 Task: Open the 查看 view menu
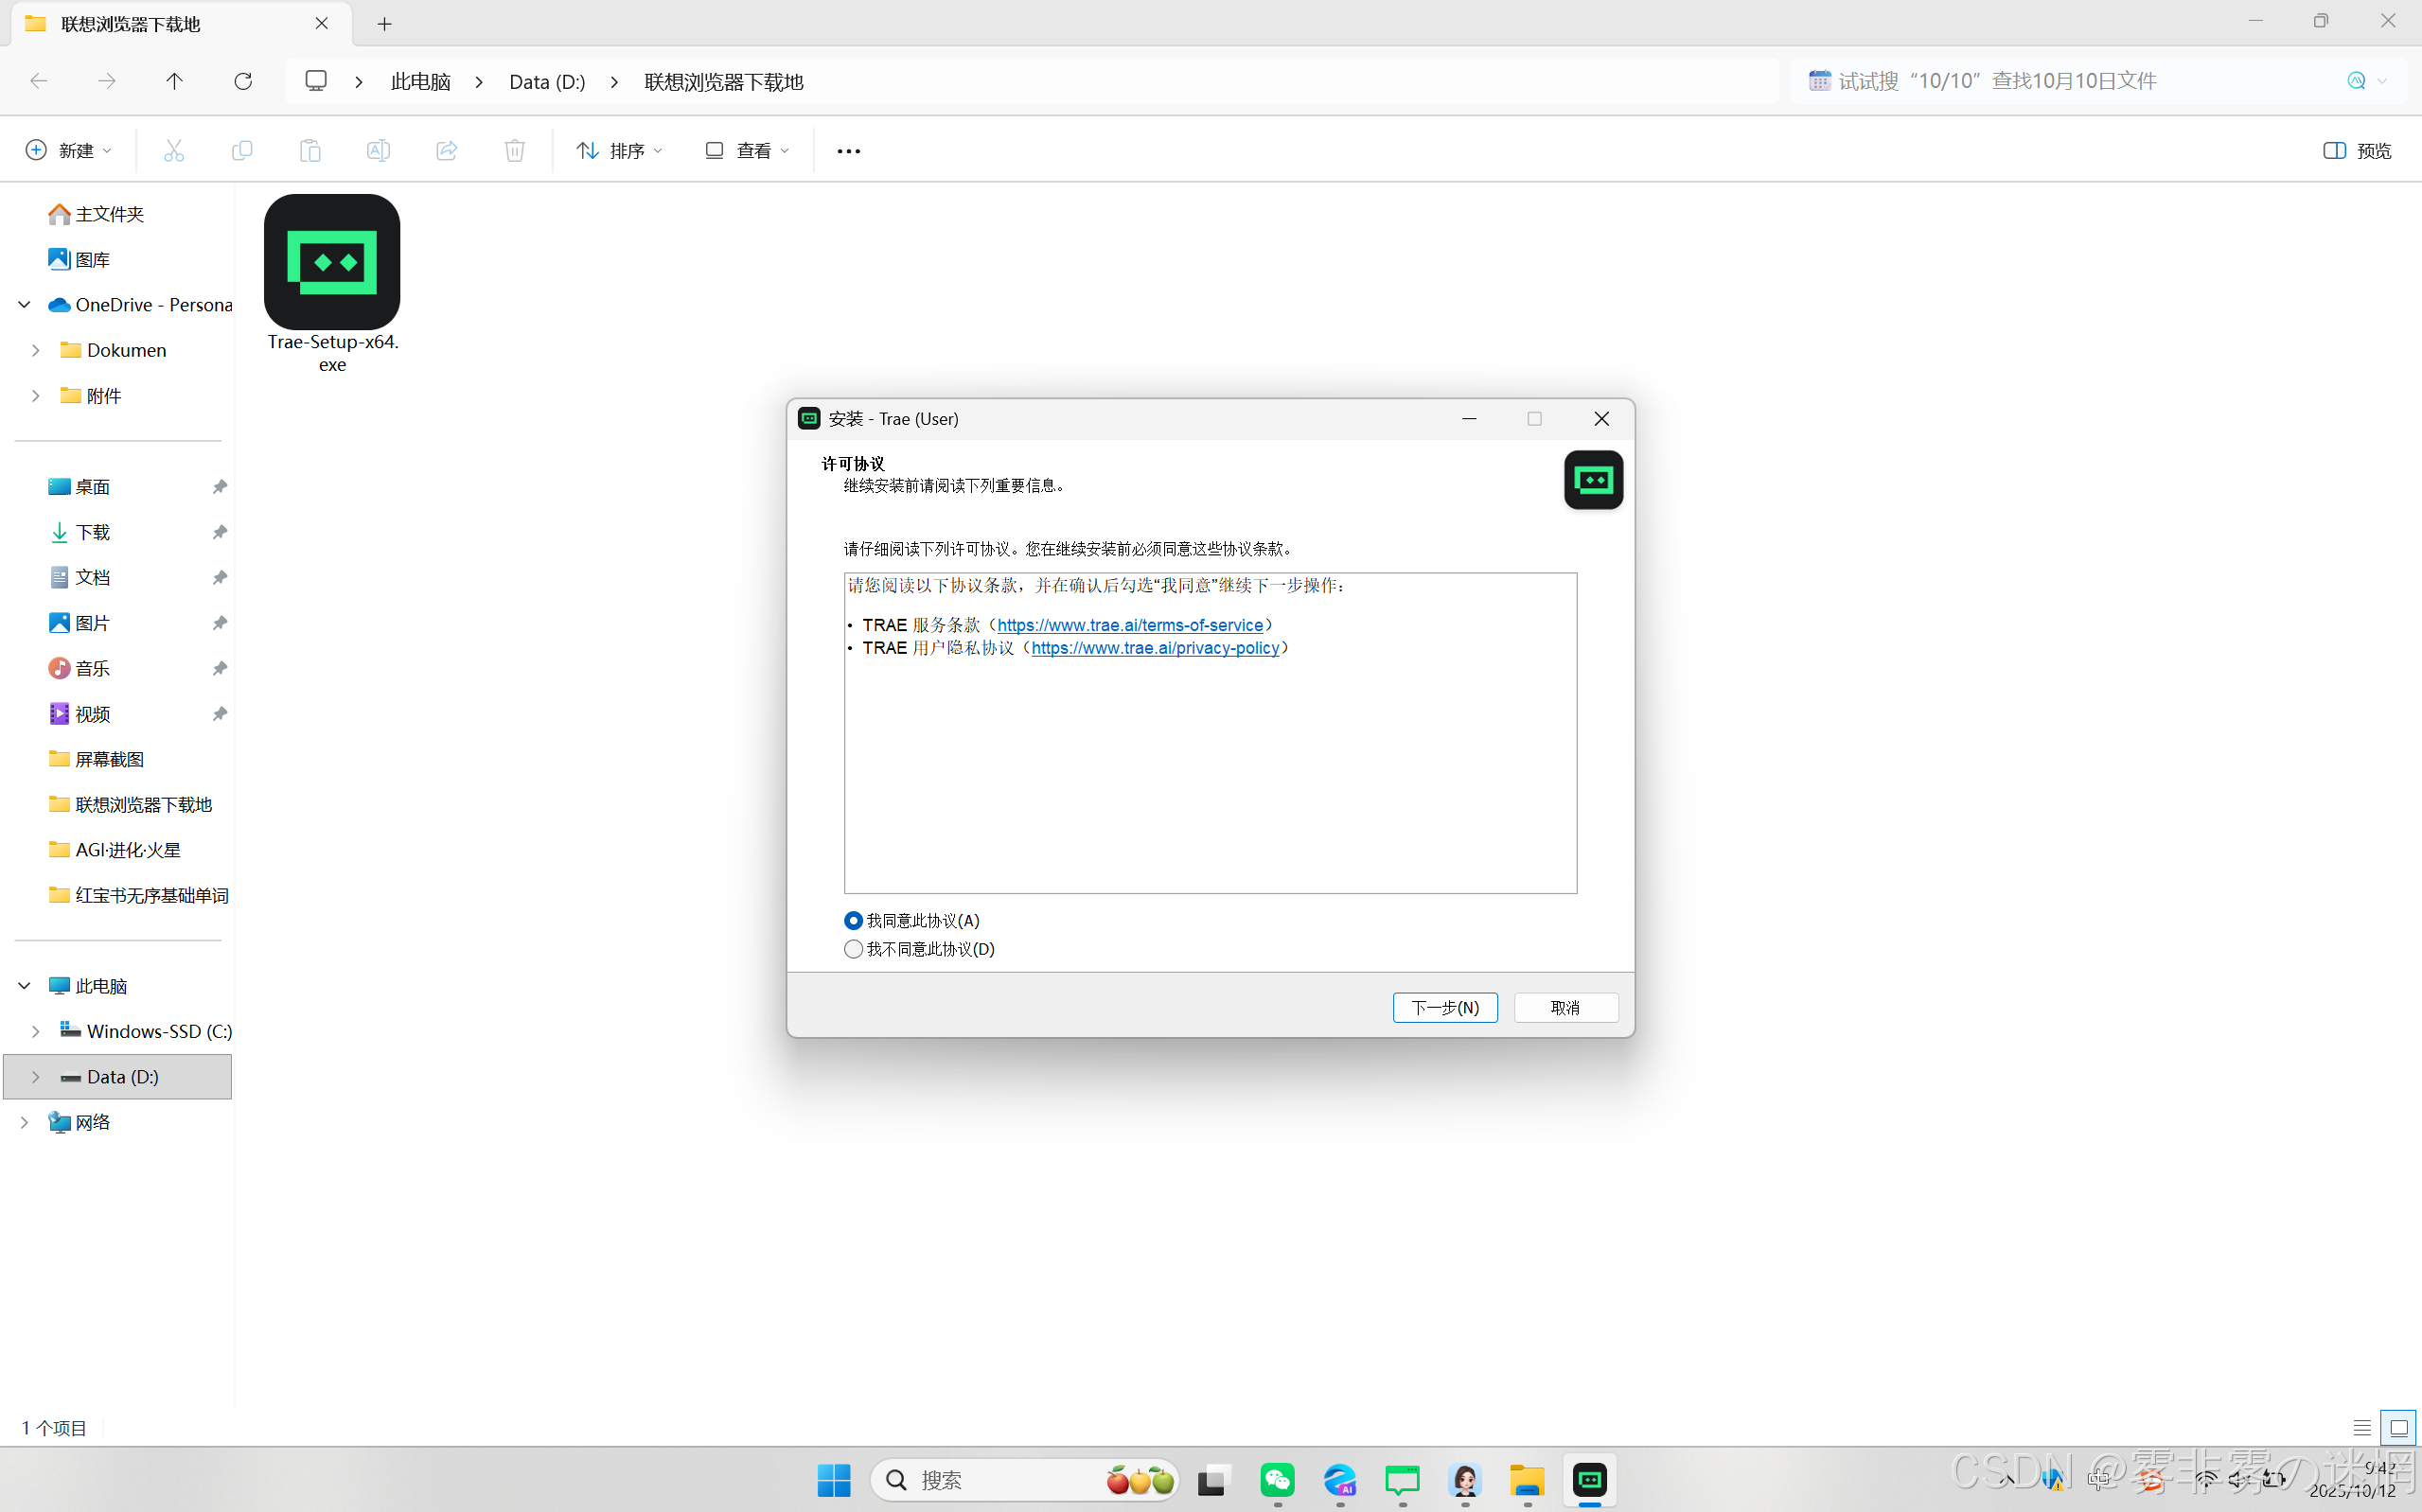click(747, 150)
